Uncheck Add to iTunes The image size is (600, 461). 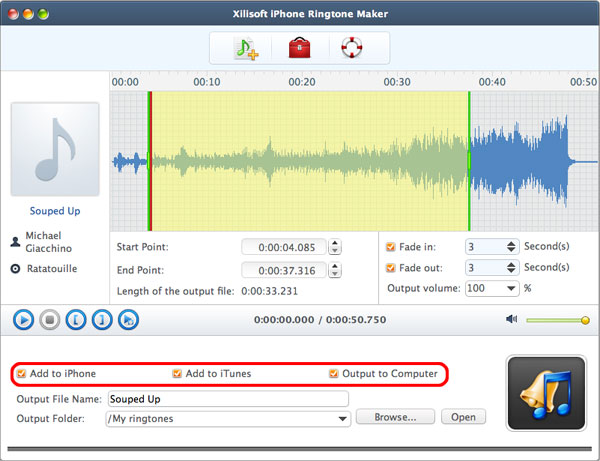coord(177,373)
